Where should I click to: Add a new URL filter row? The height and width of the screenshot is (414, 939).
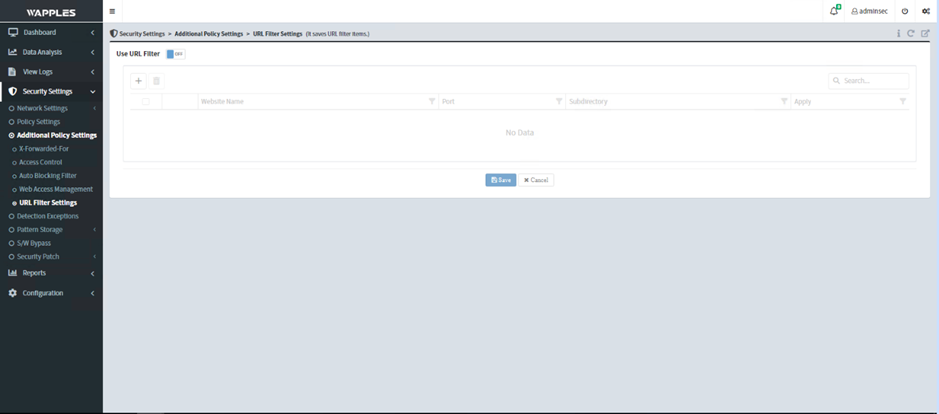pyautogui.click(x=139, y=81)
